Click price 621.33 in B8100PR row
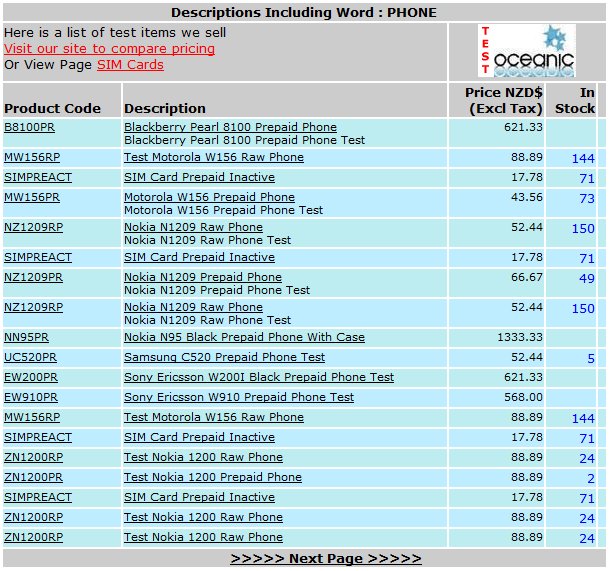 coord(523,127)
